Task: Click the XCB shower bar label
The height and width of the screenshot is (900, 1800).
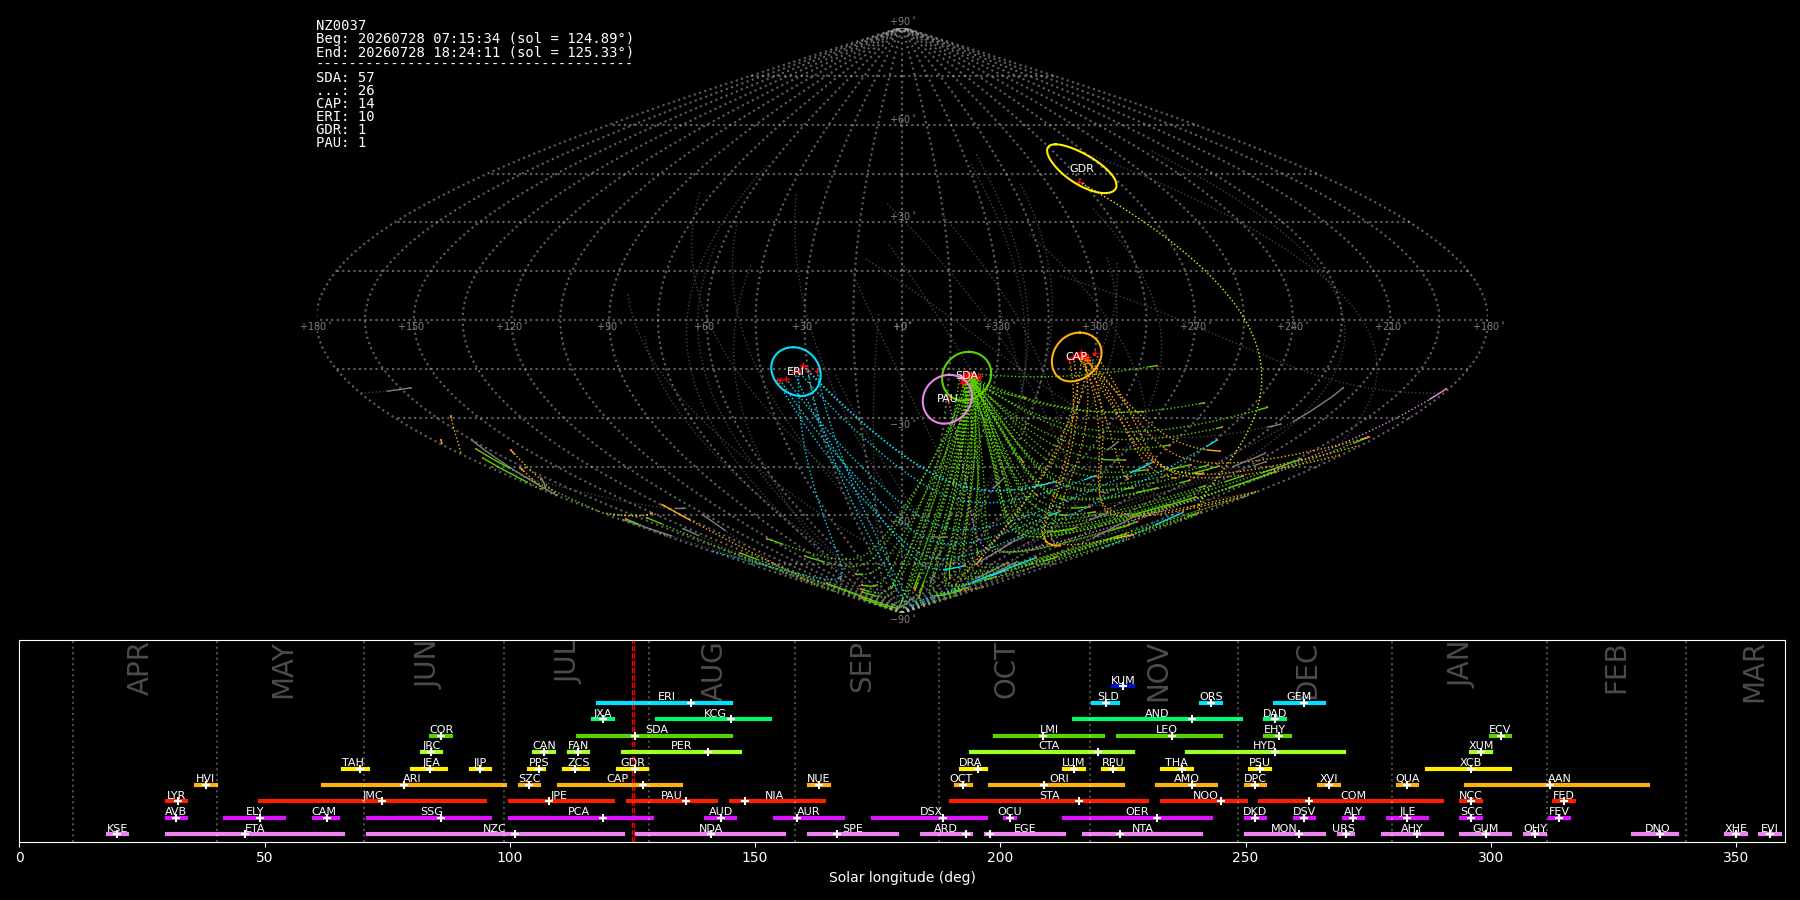Action: tap(1471, 763)
